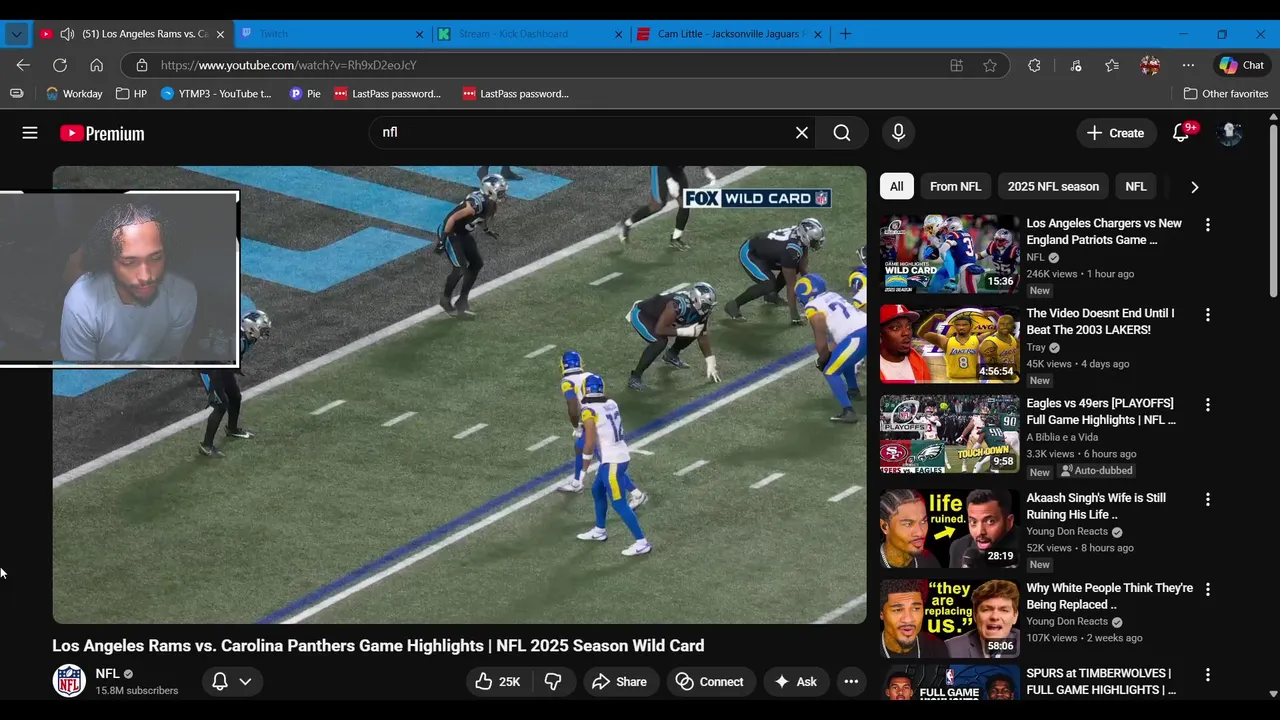This screenshot has height=720, width=1280.
Task: Open browser settings and more ellipsis
Action: point(1188,65)
